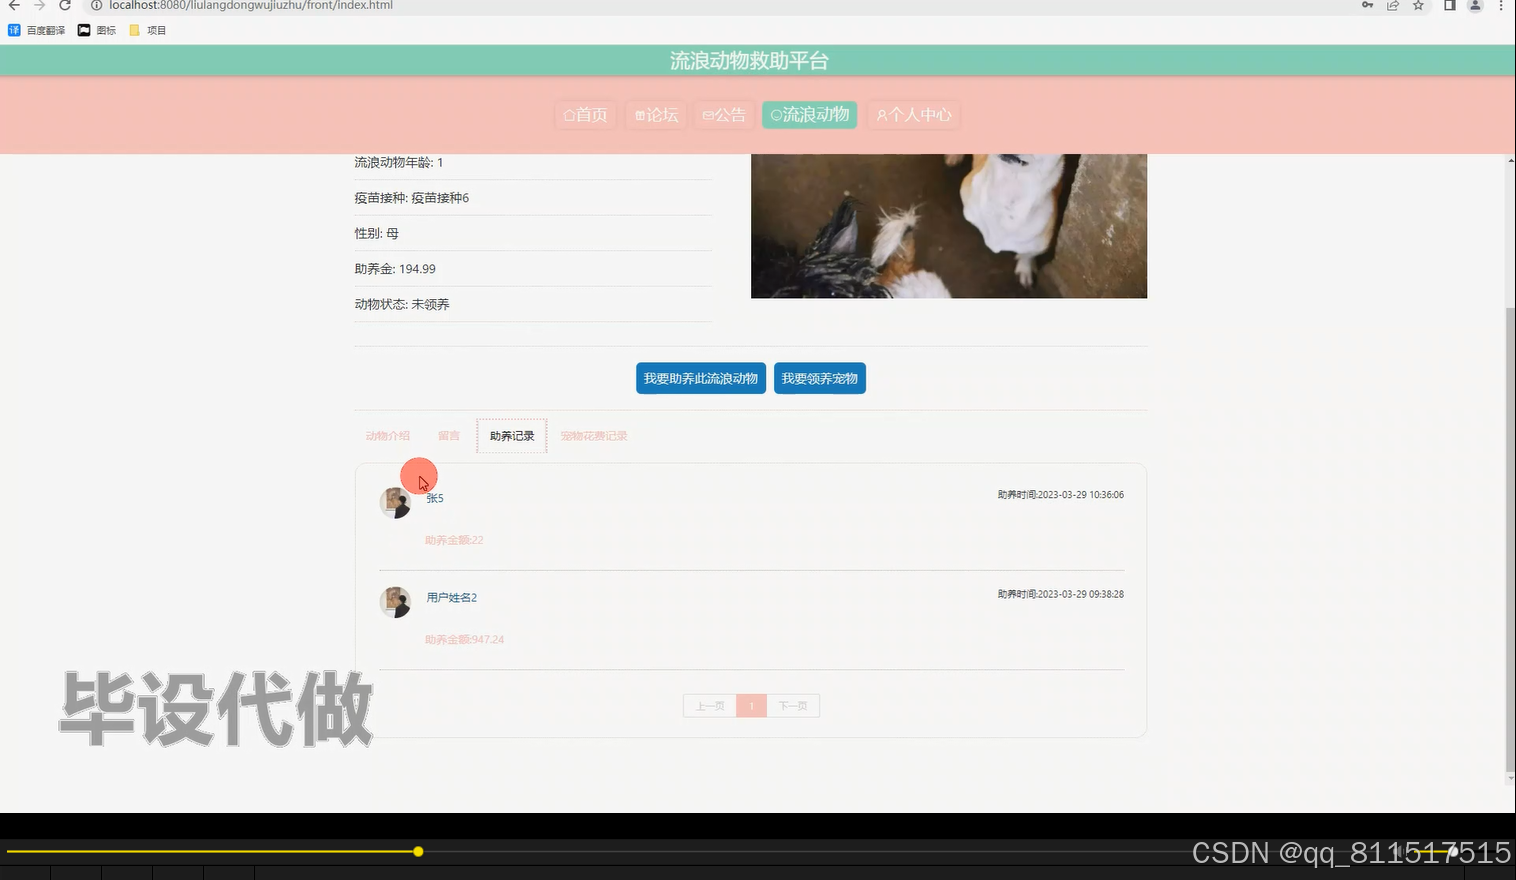Click the 我要领养宠物 button
1516x880 pixels.
(x=819, y=378)
